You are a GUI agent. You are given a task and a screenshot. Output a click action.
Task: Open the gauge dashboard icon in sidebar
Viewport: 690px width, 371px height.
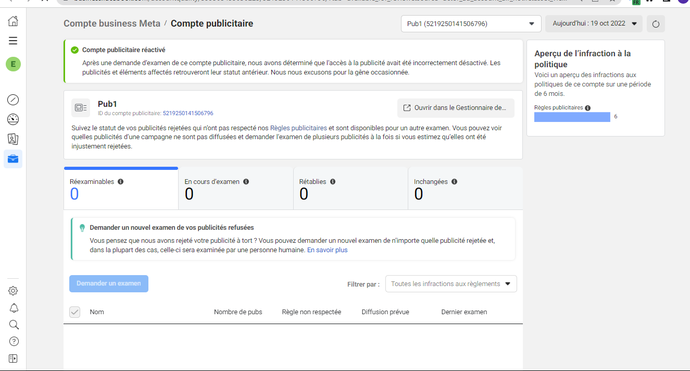coord(13,119)
